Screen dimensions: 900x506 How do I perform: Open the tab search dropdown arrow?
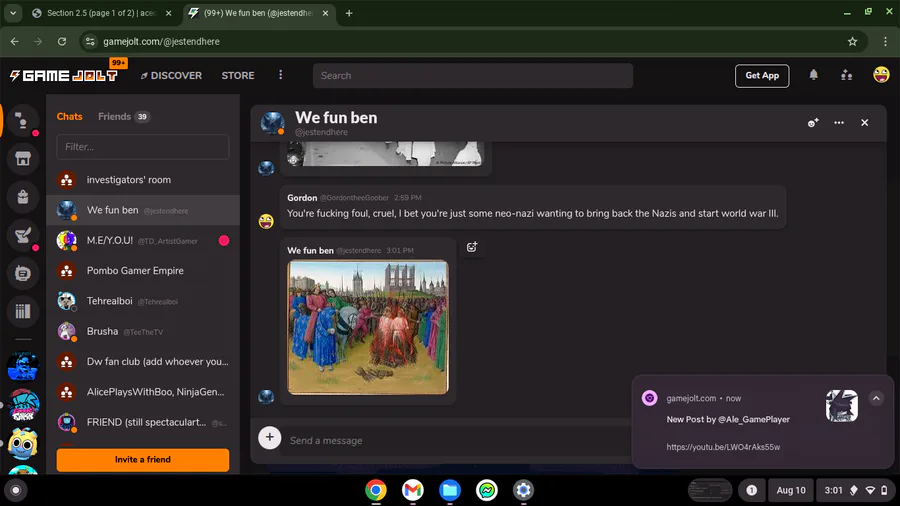(13, 13)
